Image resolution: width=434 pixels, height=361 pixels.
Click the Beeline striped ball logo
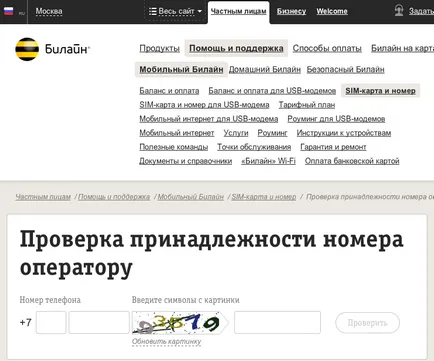27,49
